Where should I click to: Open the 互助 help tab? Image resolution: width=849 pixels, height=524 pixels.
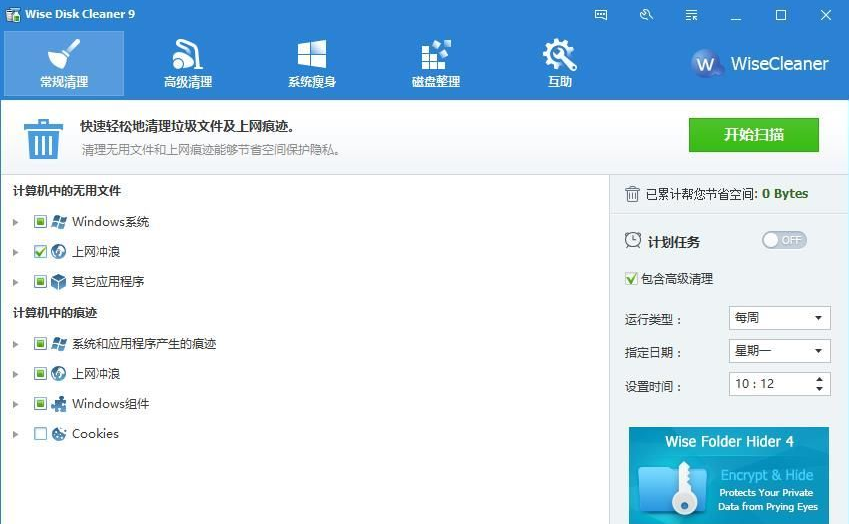560,63
